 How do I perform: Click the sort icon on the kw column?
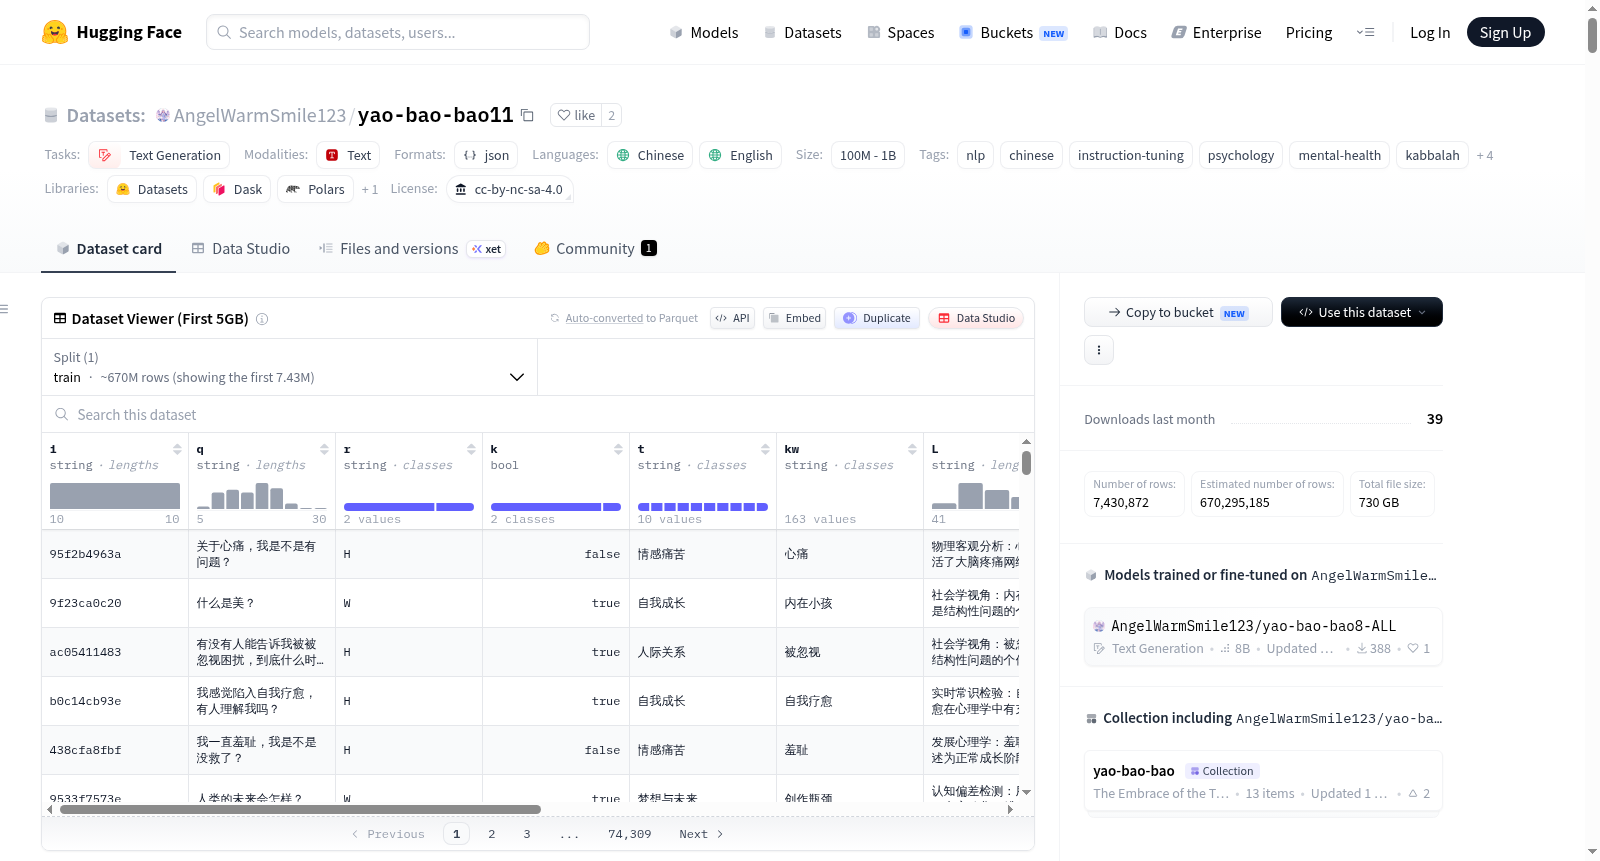pos(912,449)
